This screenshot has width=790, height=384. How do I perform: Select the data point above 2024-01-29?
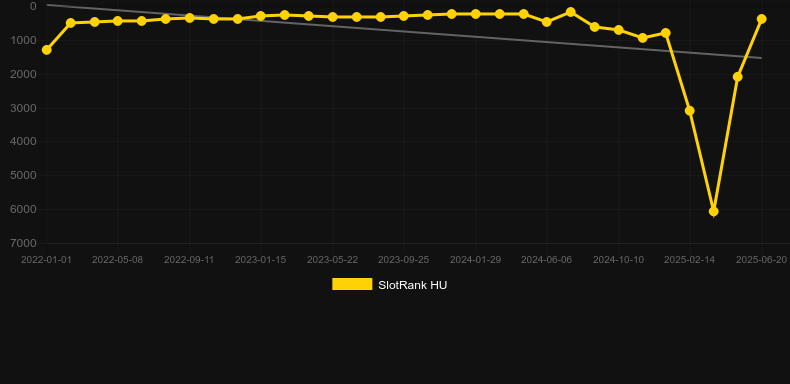(x=476, y=14)
